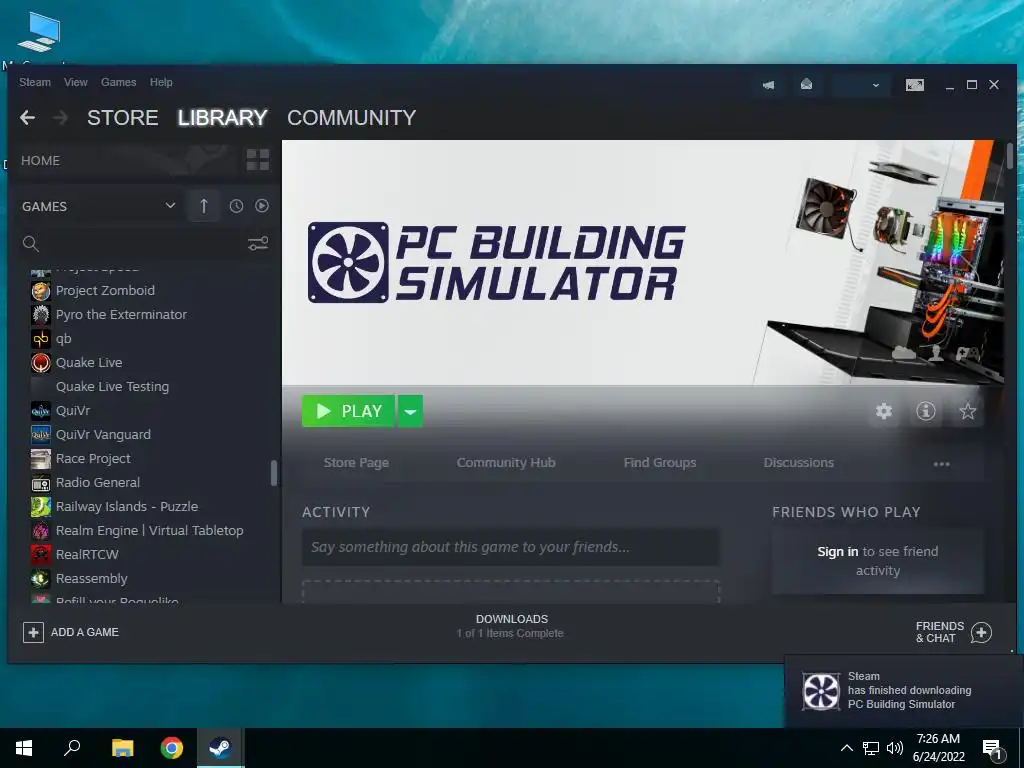
Task: Toggle ready-to-play filter icon
Action: (x=262, y=206)
